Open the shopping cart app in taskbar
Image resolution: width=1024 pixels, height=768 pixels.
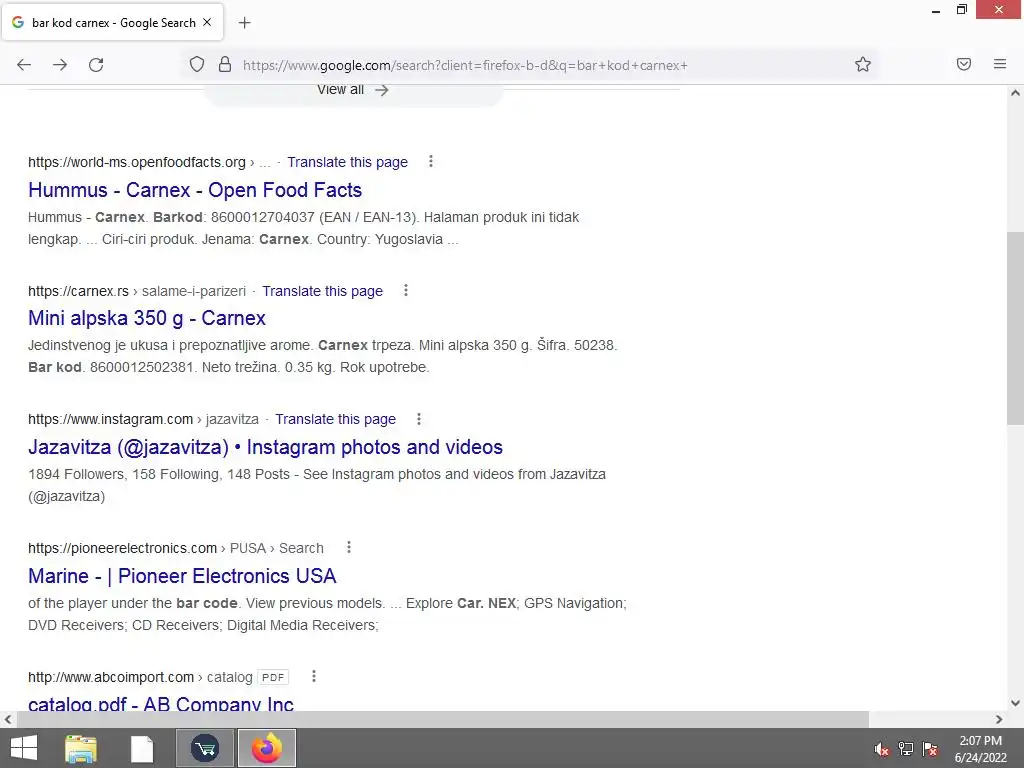click(205, 748)
